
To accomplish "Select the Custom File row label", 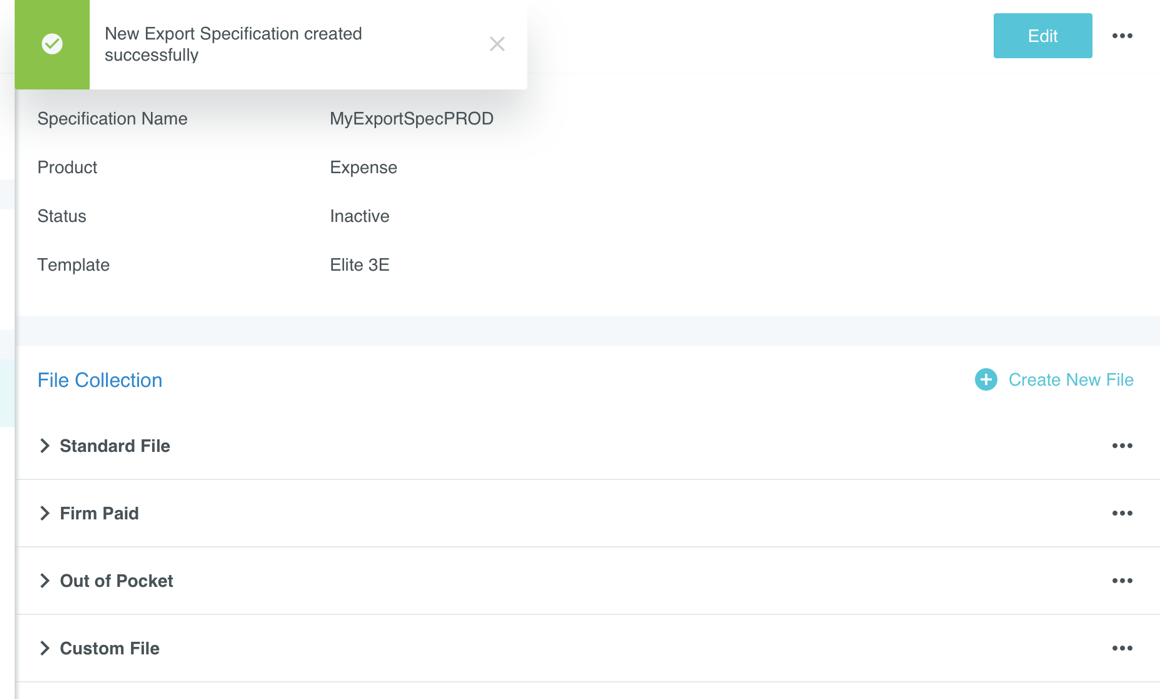I will click(109, 648).
